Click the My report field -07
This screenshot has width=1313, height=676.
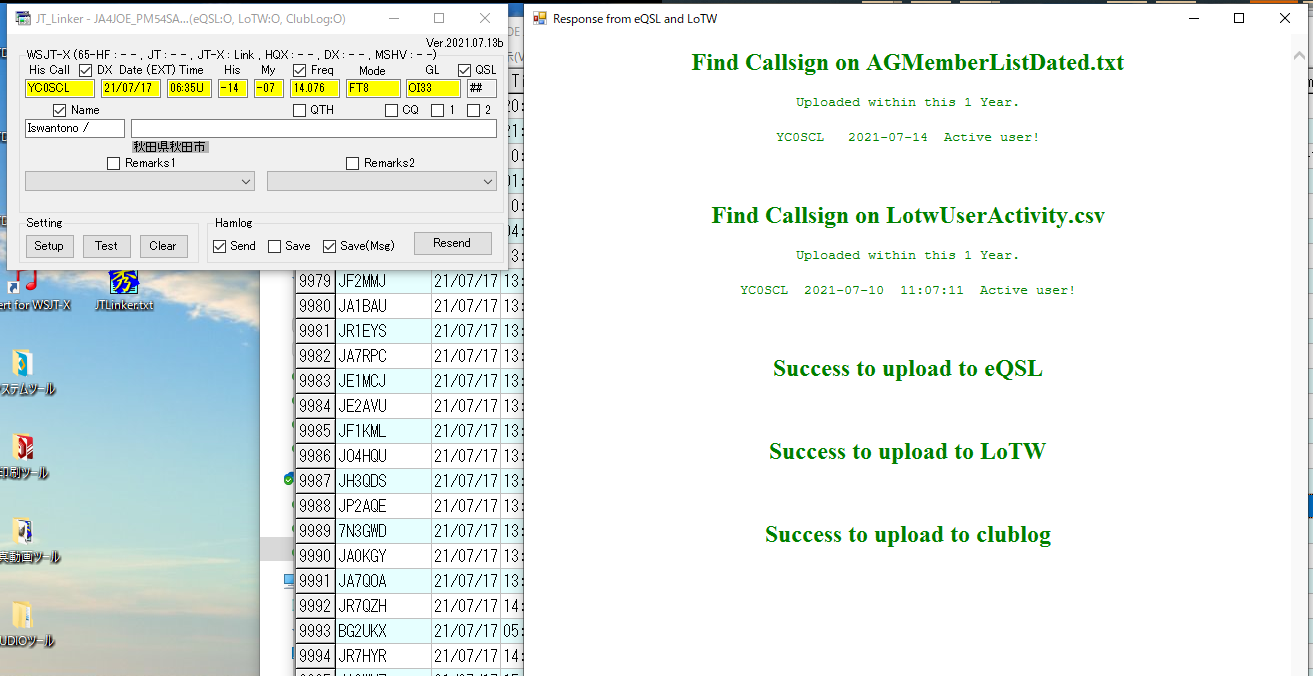coord(269,88)
